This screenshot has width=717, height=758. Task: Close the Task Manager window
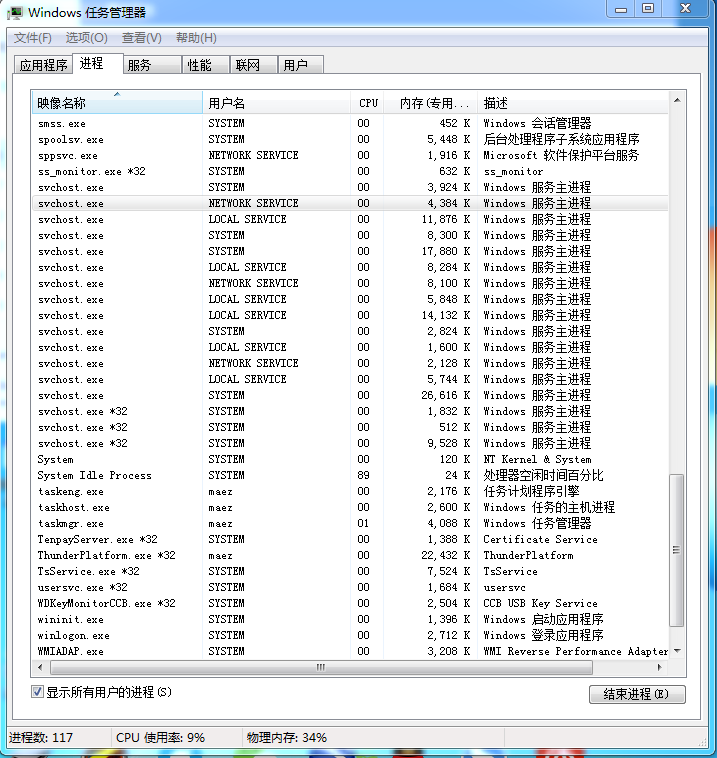click(686, 9)
